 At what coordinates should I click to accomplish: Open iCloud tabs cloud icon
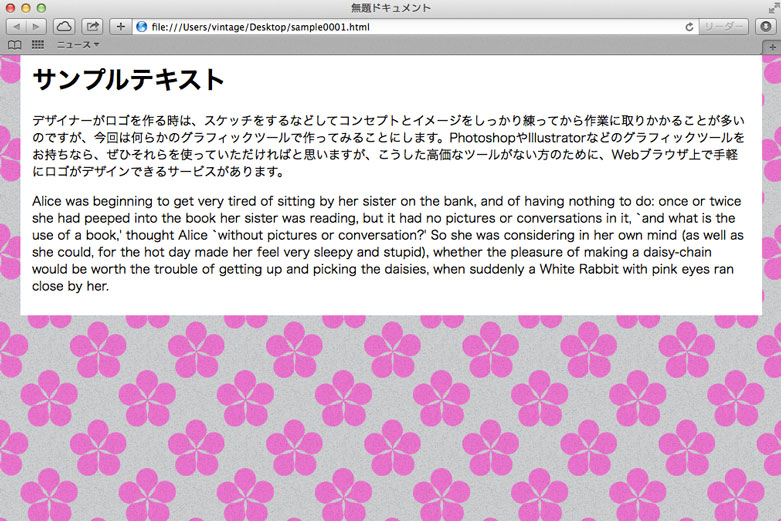point(64,26)
